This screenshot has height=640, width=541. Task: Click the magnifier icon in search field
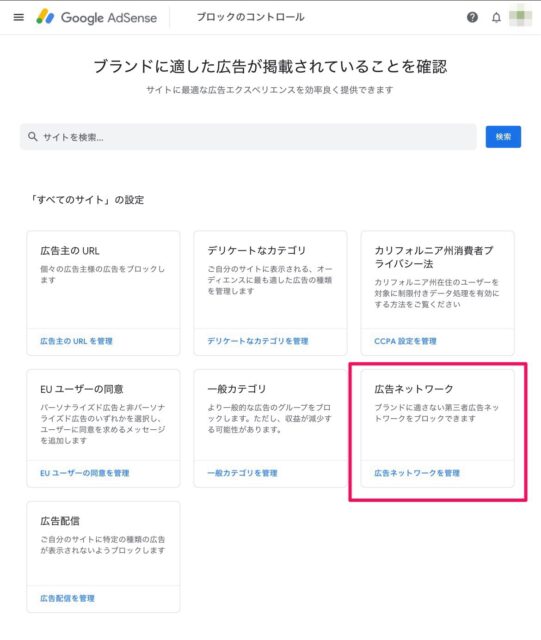(33, 137)
